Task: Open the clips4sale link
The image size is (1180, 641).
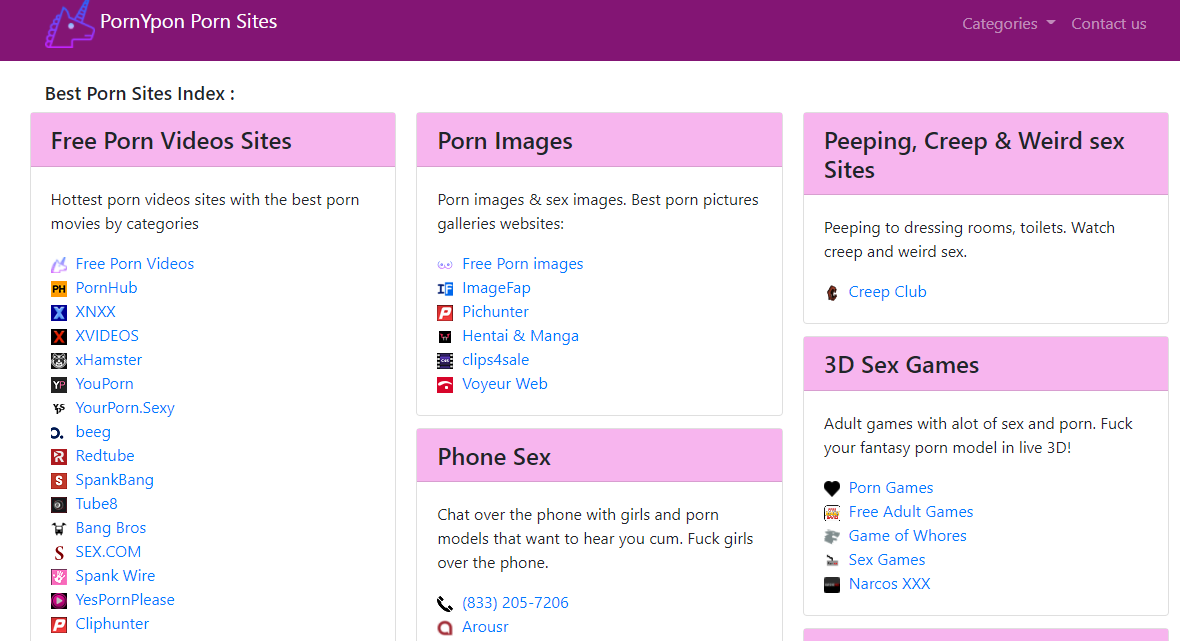Action: click(495, 360)
